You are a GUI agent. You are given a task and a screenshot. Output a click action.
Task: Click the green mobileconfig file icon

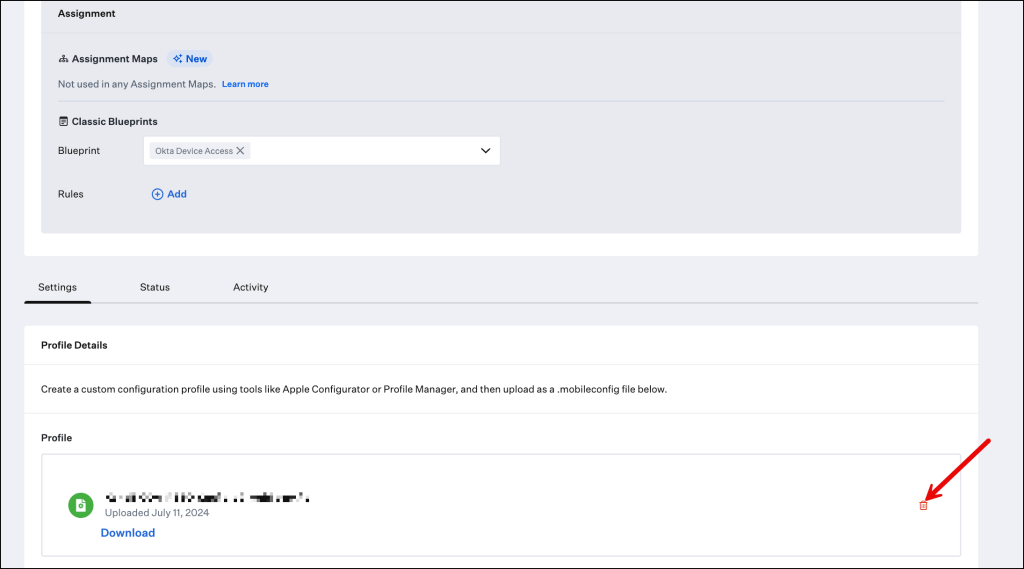(80, 505)
